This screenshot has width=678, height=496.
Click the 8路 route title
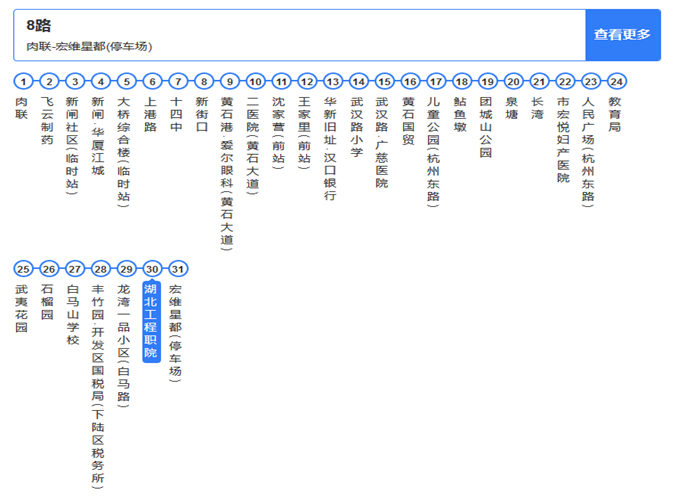(38, 26)
